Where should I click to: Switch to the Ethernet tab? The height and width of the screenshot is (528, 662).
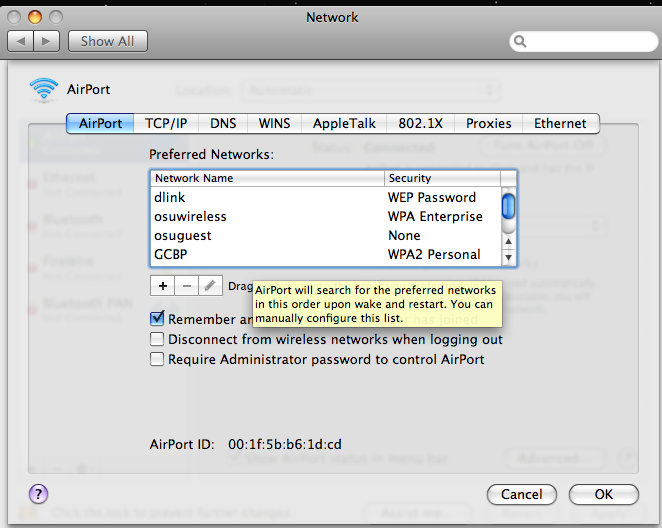[560, 123]
